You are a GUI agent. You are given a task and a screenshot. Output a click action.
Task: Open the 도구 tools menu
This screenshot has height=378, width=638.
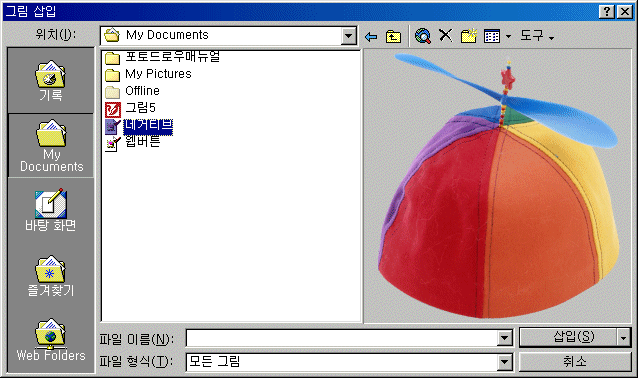pyautogui.click(x=537, y=36)
